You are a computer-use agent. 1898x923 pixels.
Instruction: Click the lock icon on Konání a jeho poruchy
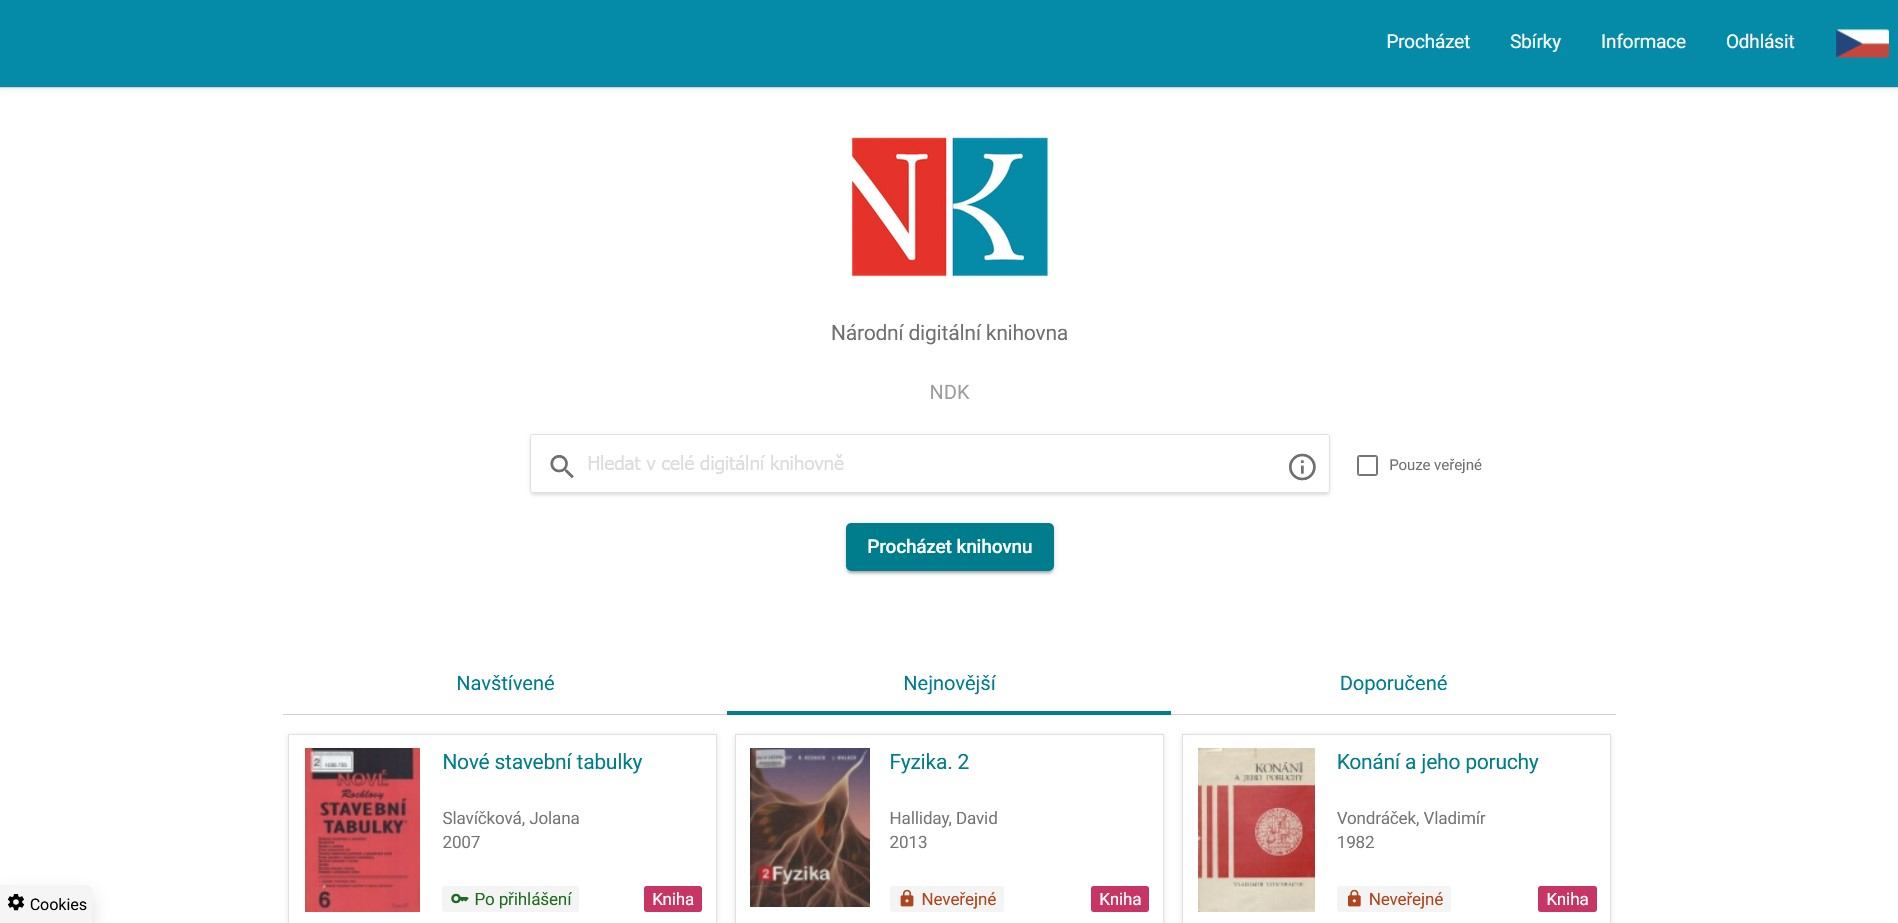point(1354,899)
